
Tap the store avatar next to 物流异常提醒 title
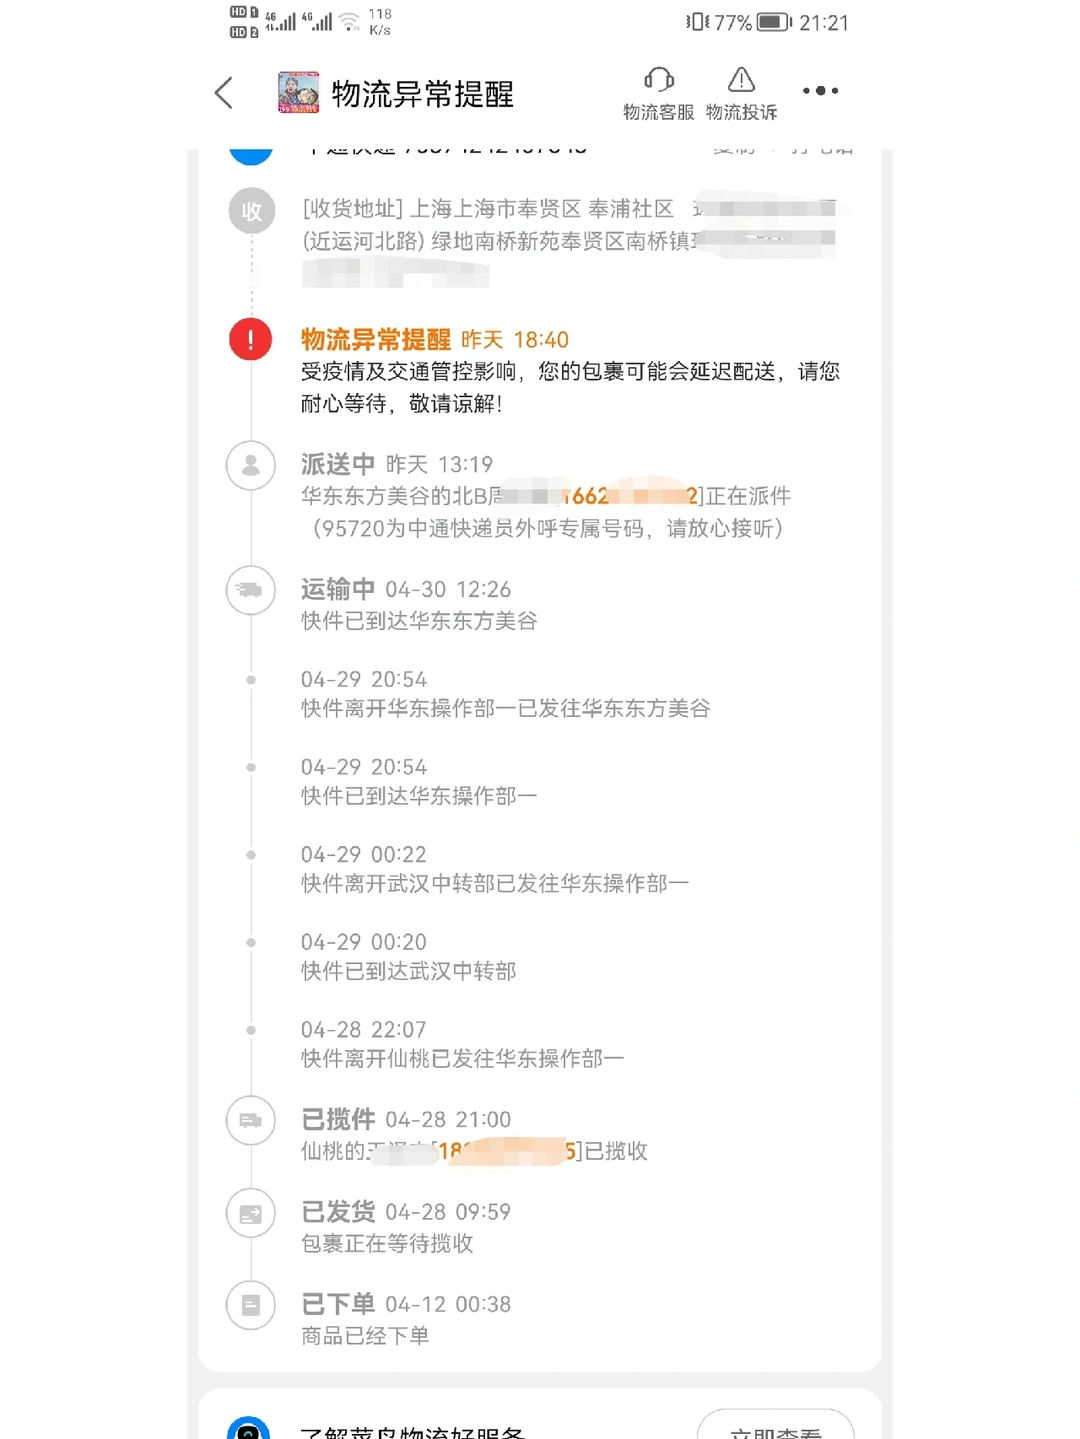[x=292, y=91]
